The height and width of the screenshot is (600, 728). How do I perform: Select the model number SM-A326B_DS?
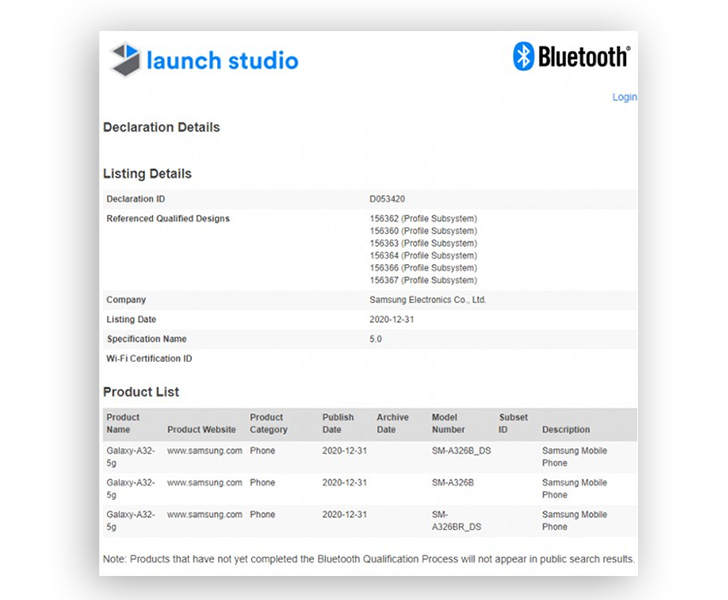(x=461, y=450)
